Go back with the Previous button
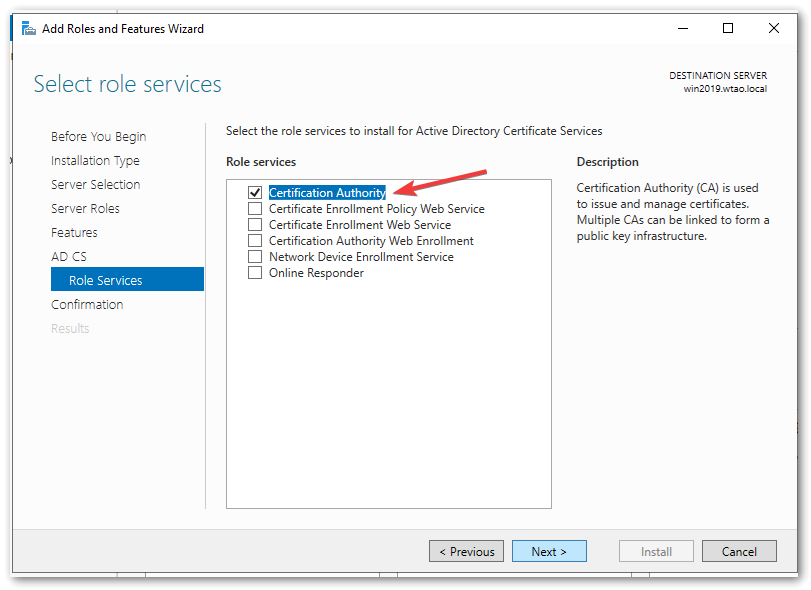 click(466, 552)
